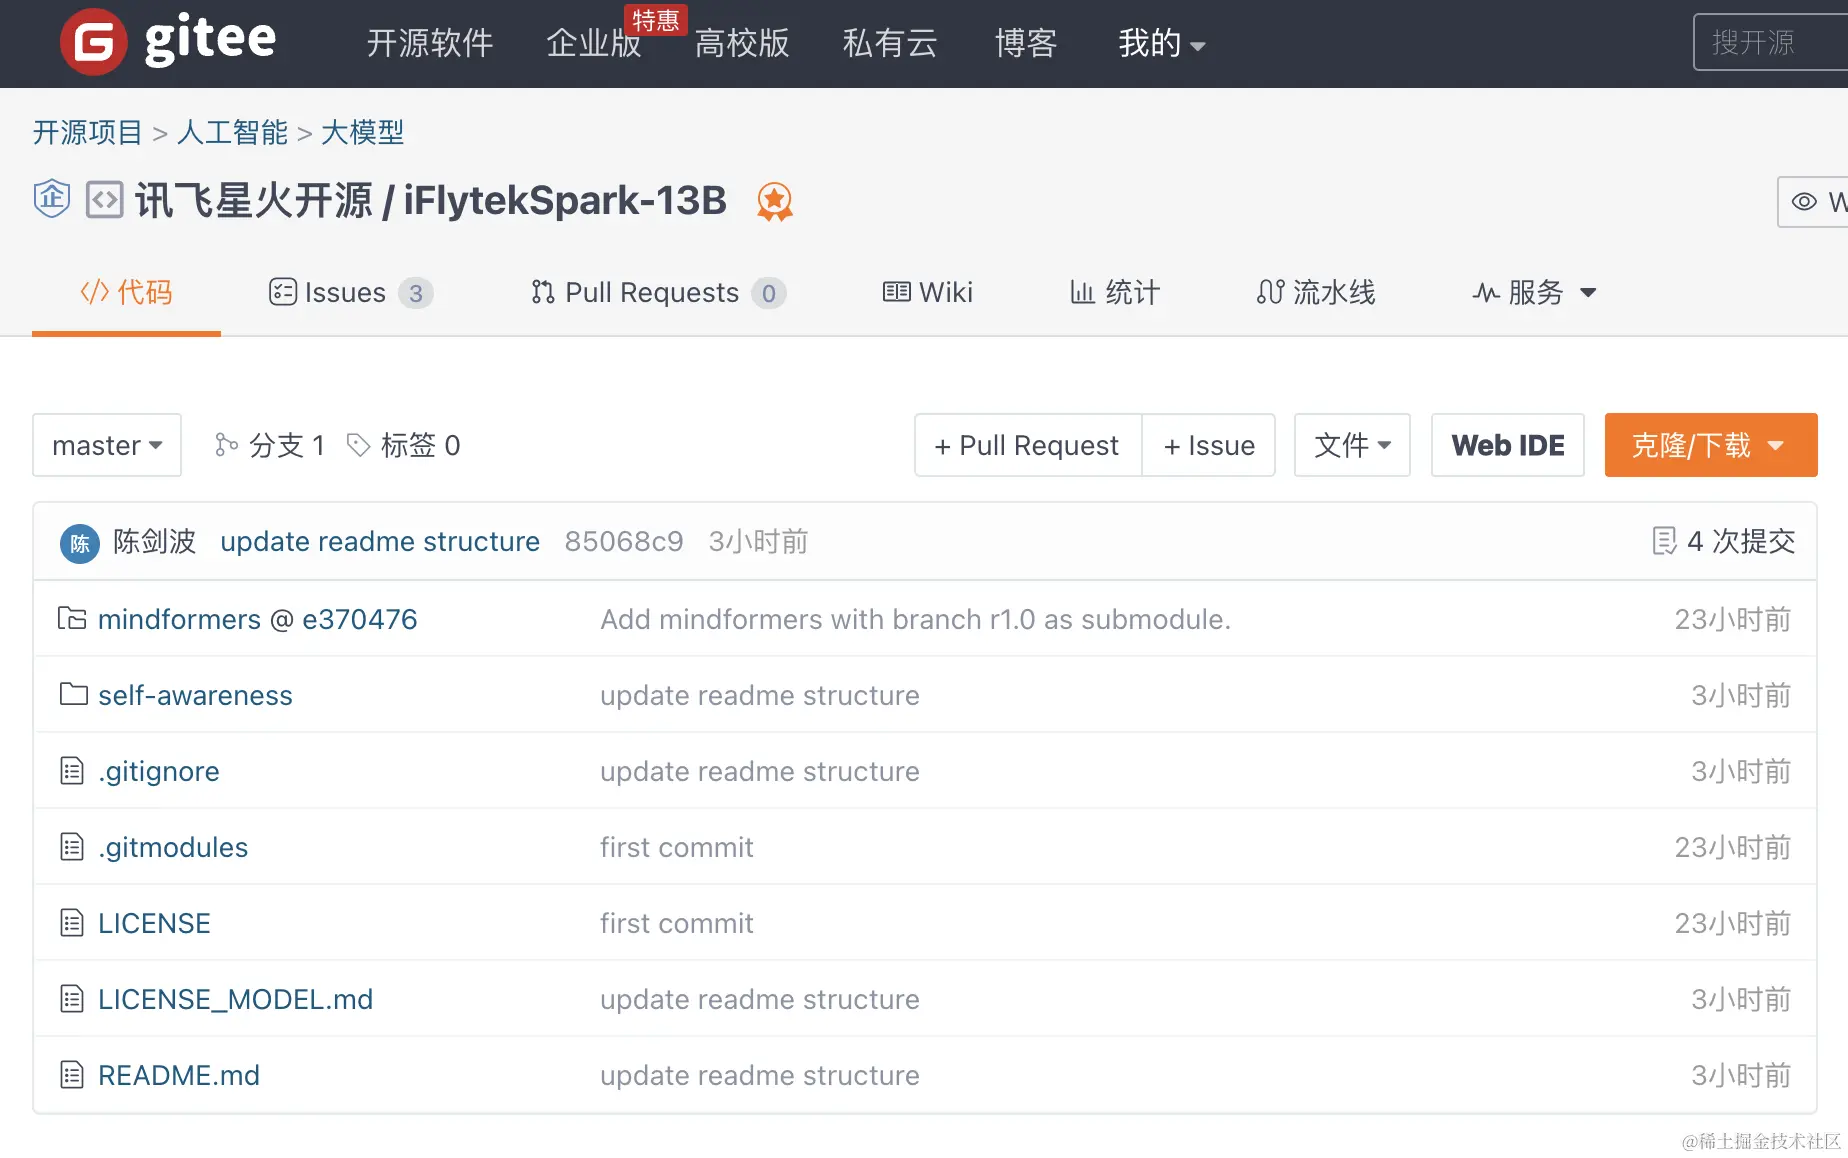Image resolution: width=1848 pixels, height=1158 pixels.
Task: Click the 人工智能 breadcrumb link
Action: pos(232,132)
